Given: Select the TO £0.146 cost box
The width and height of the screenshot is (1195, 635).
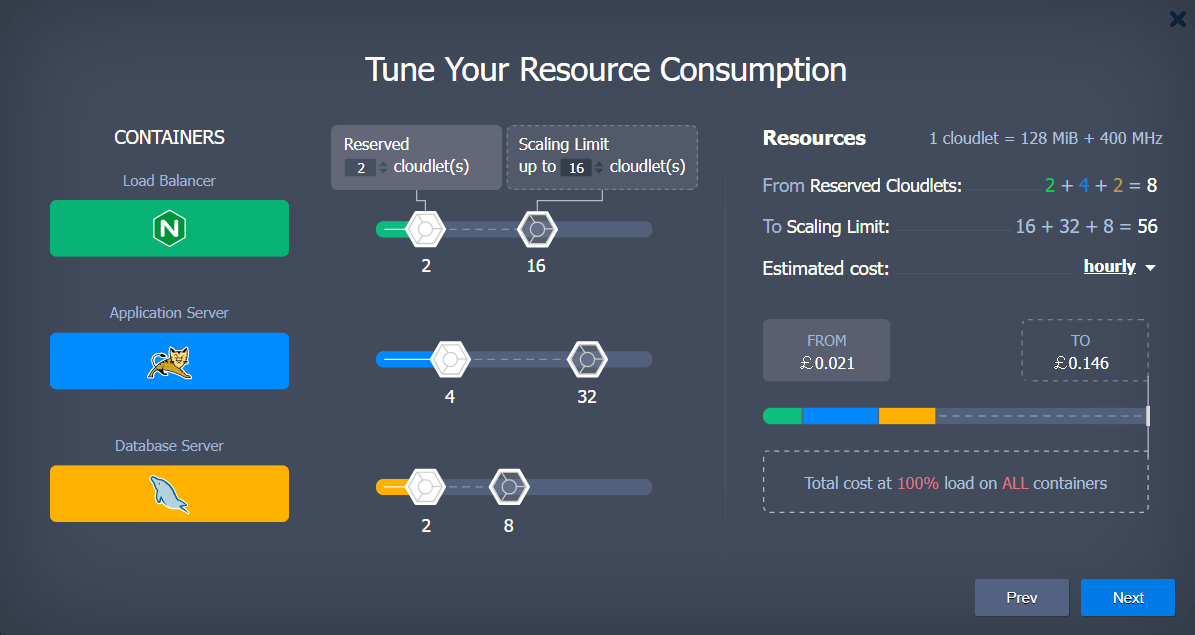Looking at the screenshot, I should (x=1084, y=351).
